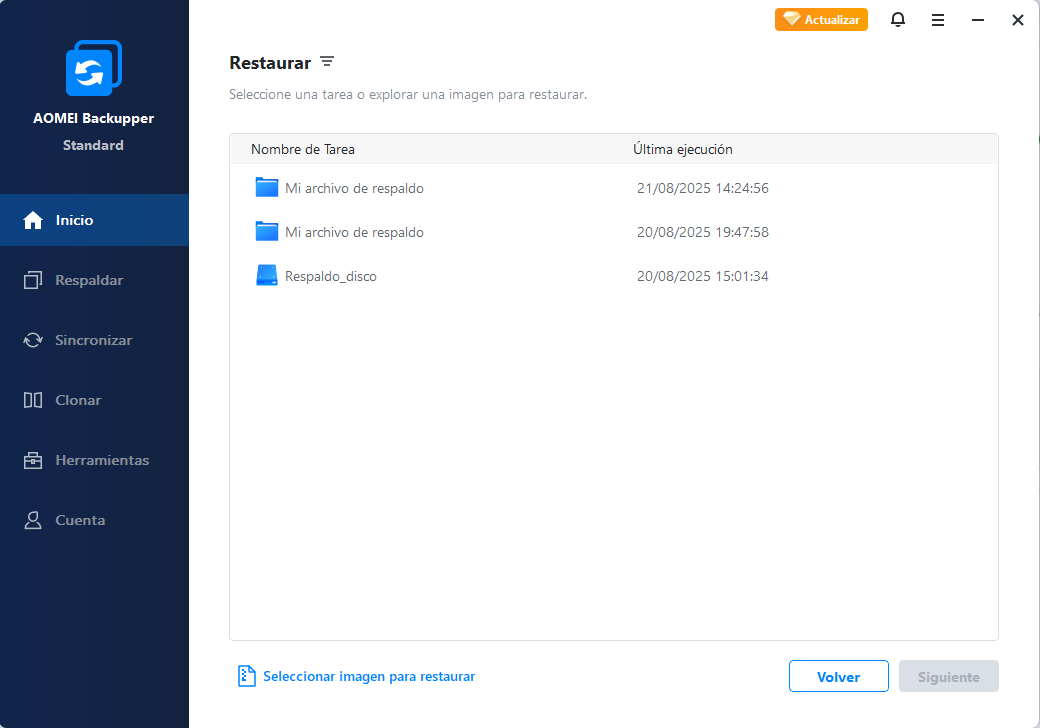Sort by Última ejecución column header
The width and height of the screenshot is (1040, 728).
[x=683, y=149]
